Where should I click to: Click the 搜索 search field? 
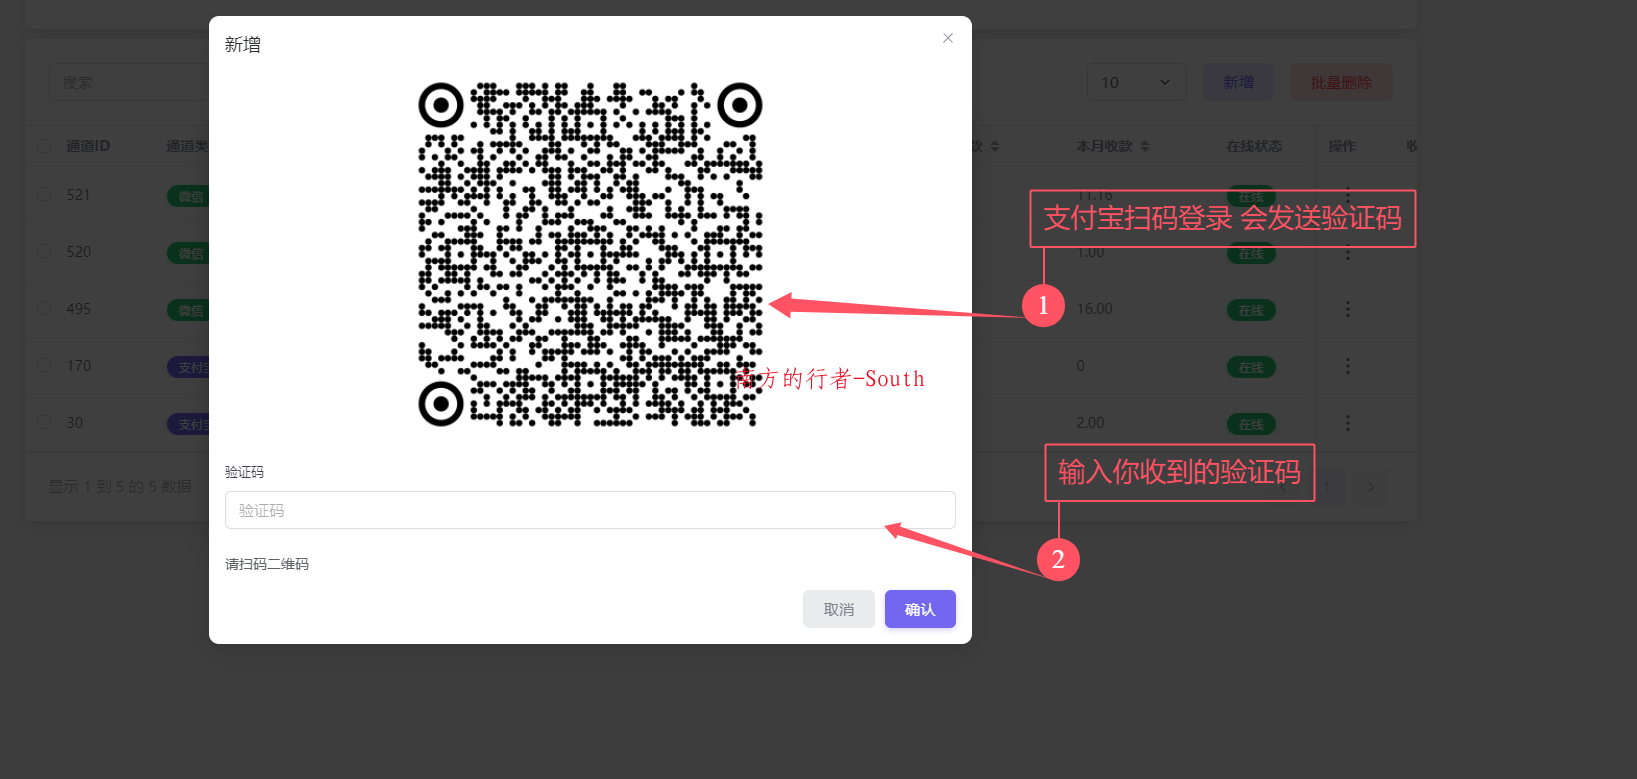tap(130, 82)
